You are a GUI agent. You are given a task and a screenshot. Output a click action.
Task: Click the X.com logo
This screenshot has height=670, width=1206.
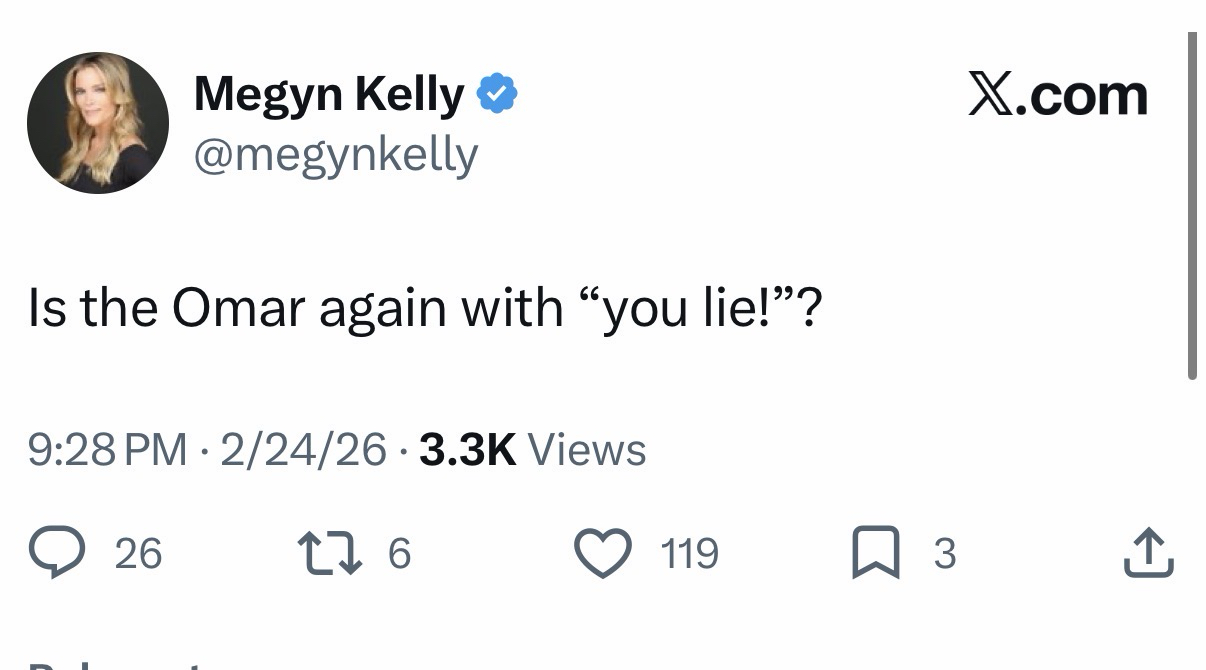coord(1058,95)
